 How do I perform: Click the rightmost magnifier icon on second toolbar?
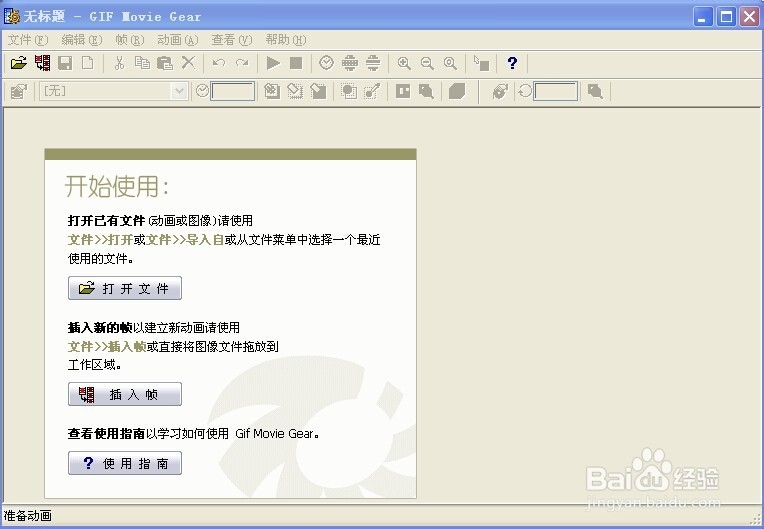pyautogui.click(x=595, y=91)
